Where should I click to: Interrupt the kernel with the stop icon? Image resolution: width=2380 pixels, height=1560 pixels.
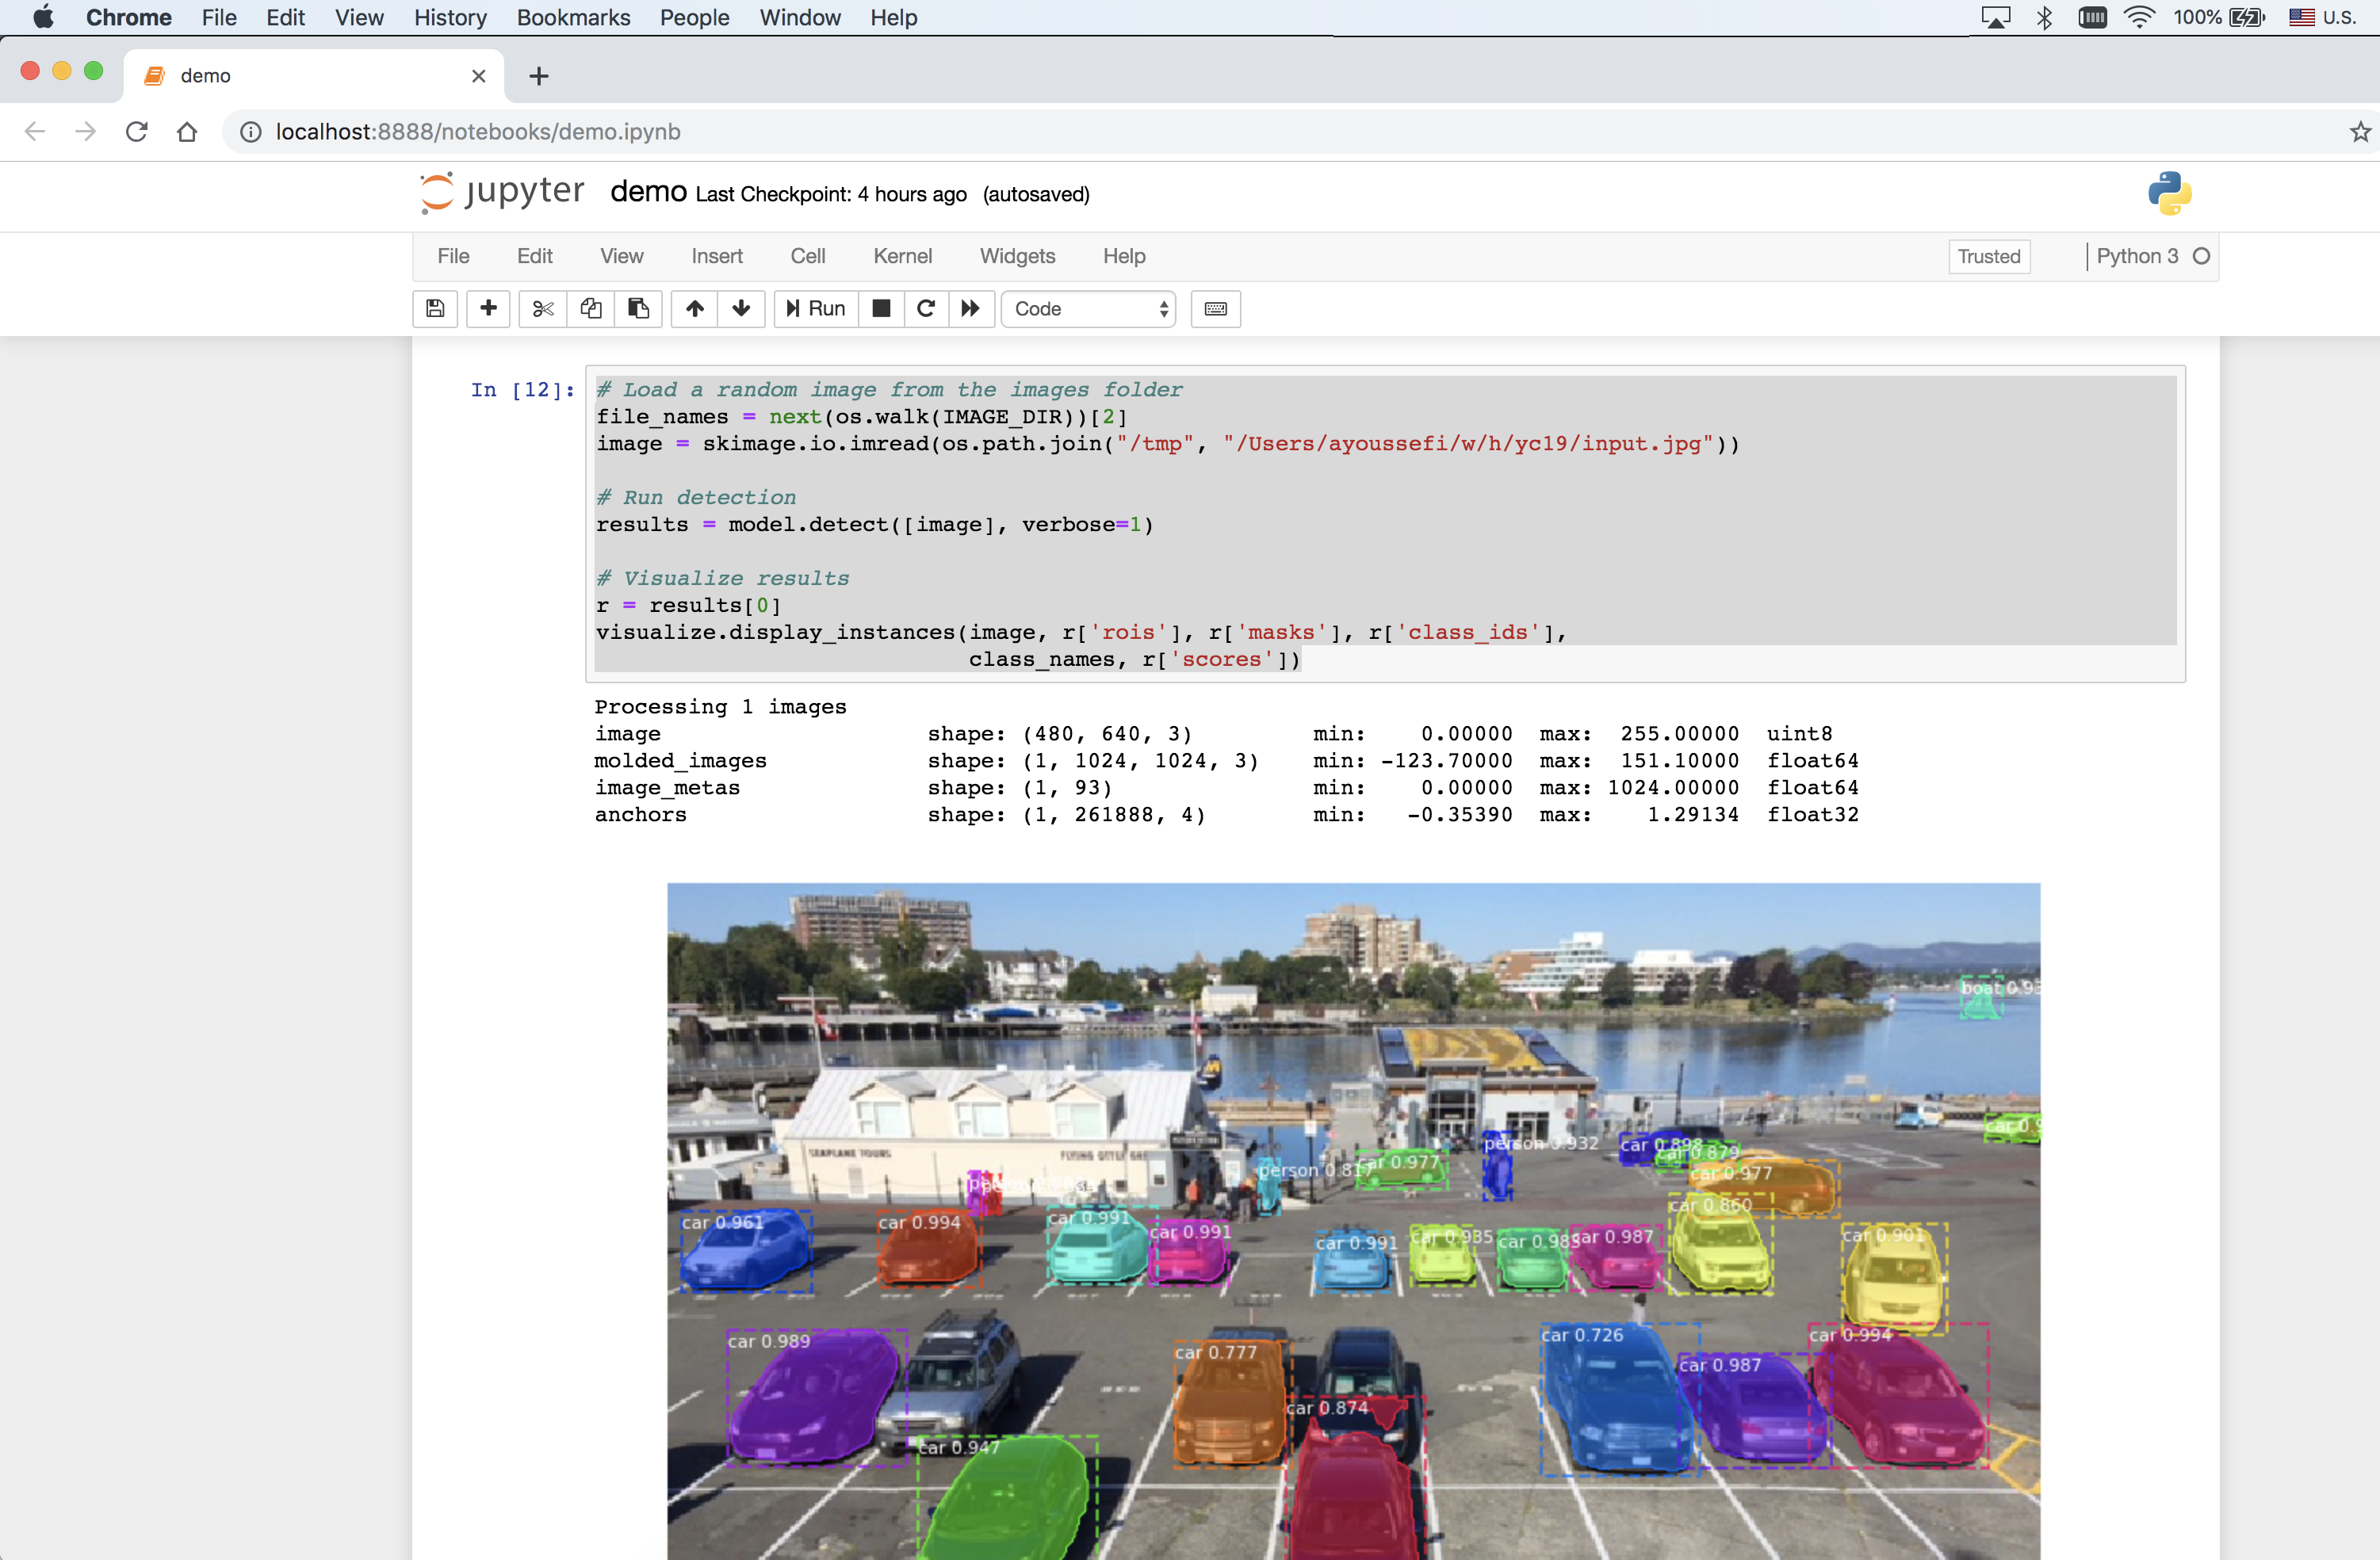881,308
